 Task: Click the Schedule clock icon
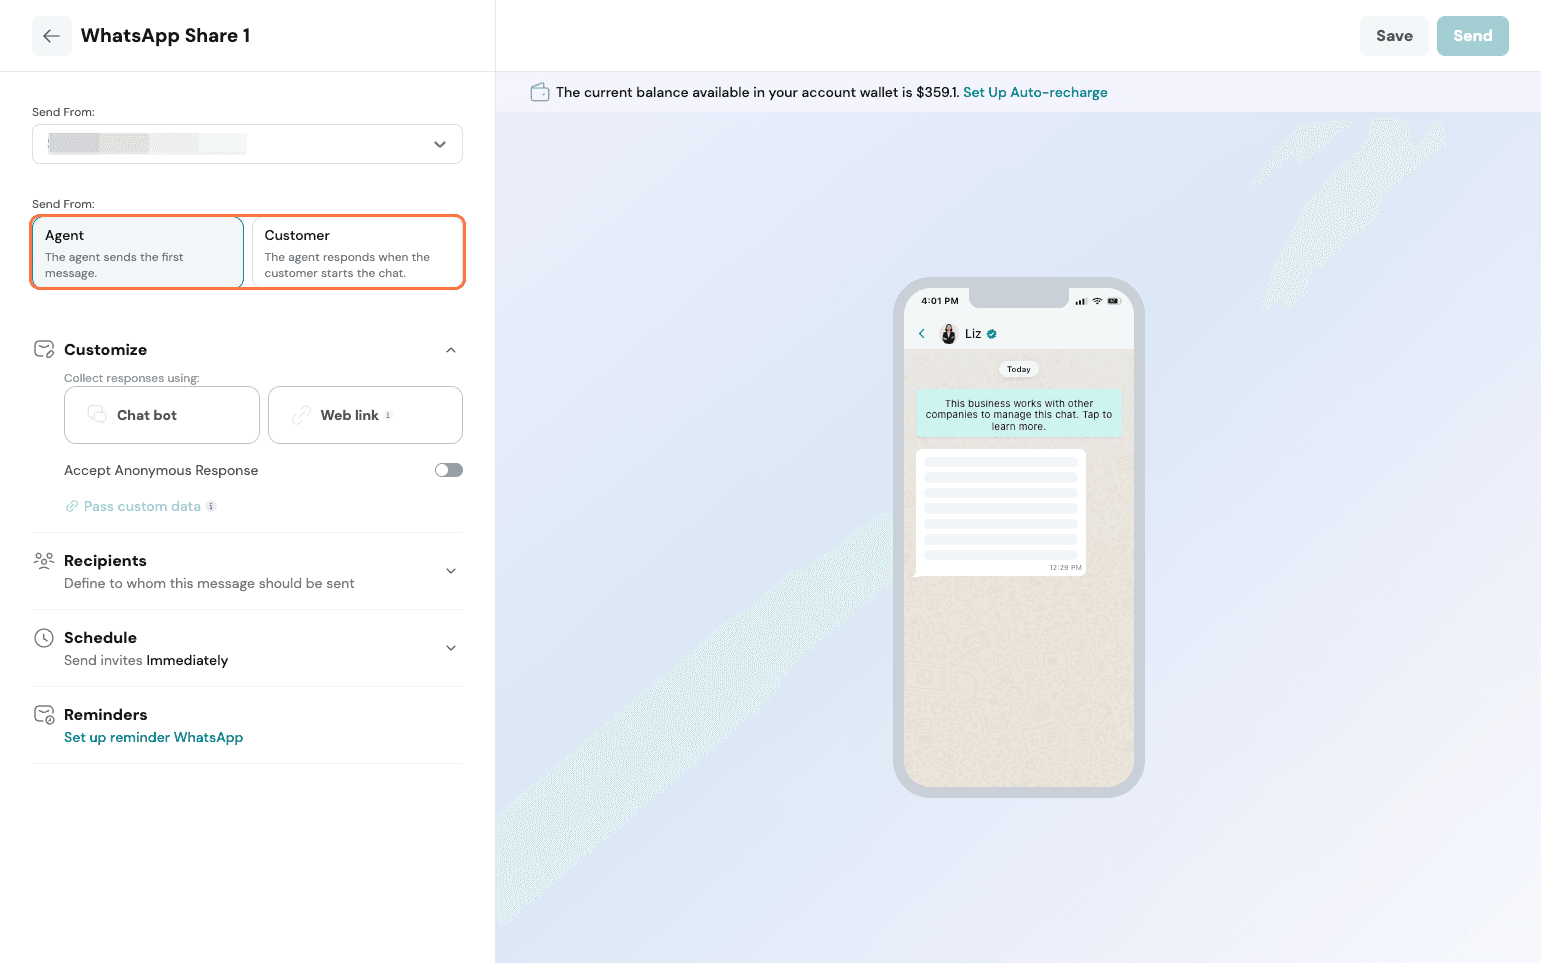click(44, 638)
